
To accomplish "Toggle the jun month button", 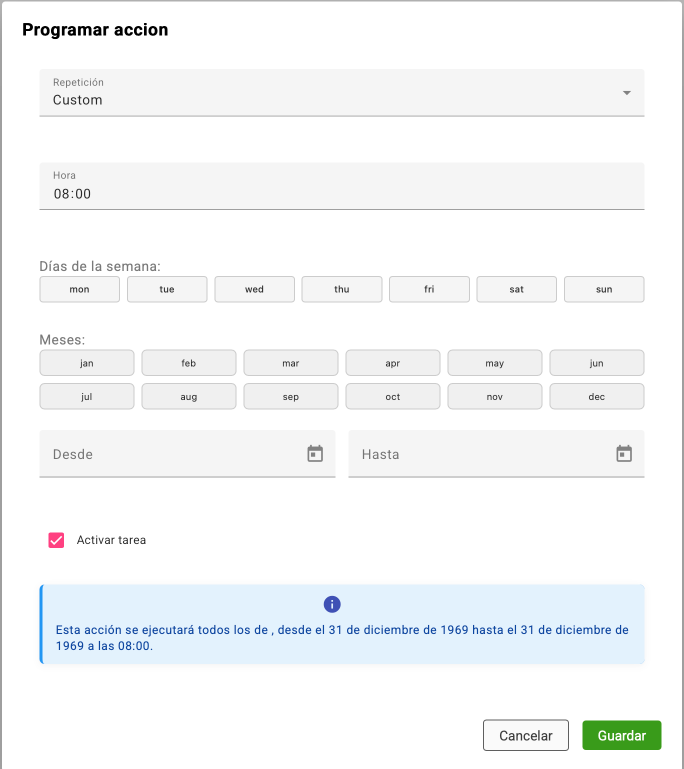I will coord(597,363).
